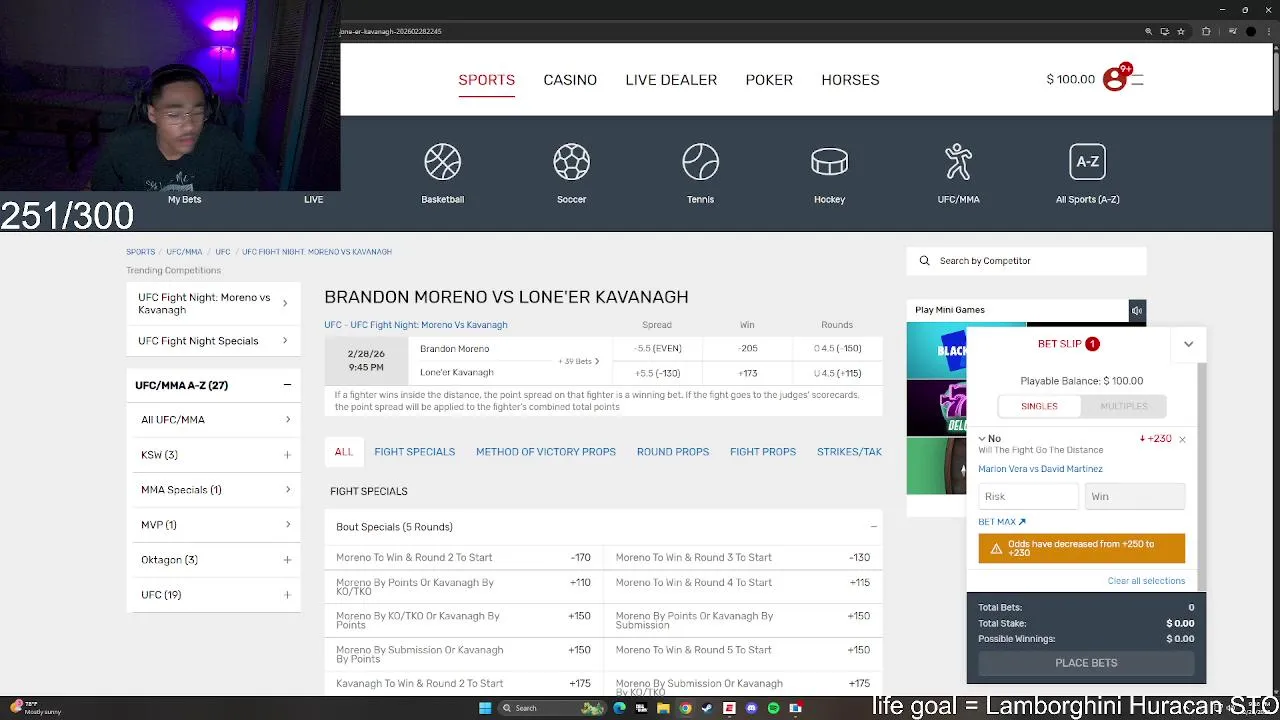Open UFC Fight Night Specials trending item
Screen dimensions: 1280x720
[214, 341]
